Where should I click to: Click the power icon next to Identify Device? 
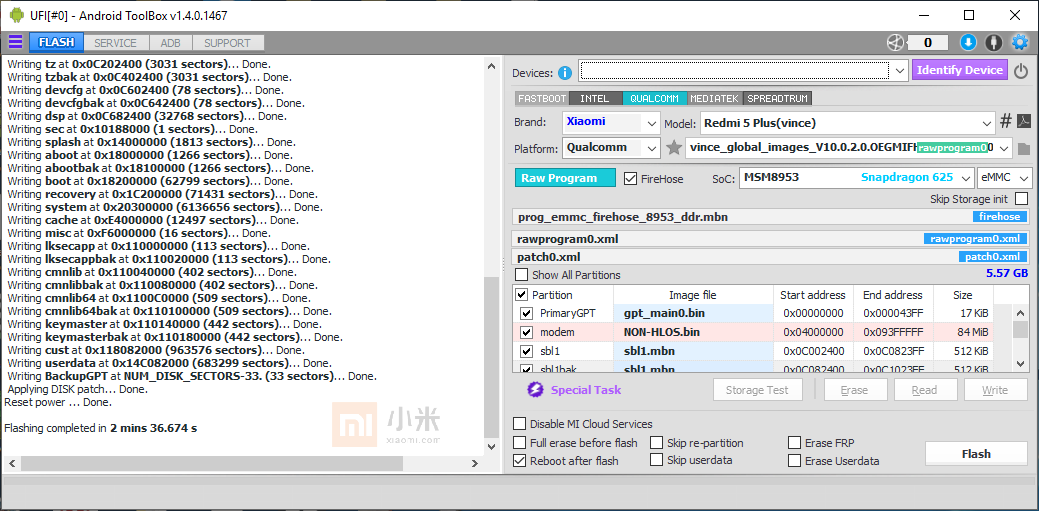pyautogui.click(x=1021, y=70)
